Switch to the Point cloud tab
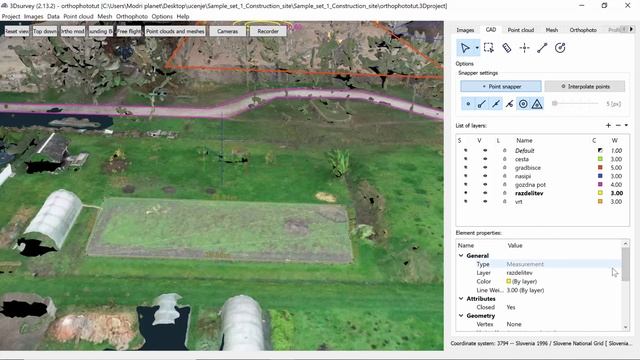Image resolution: width=640 pixels, height=360 pixels. 520,30
